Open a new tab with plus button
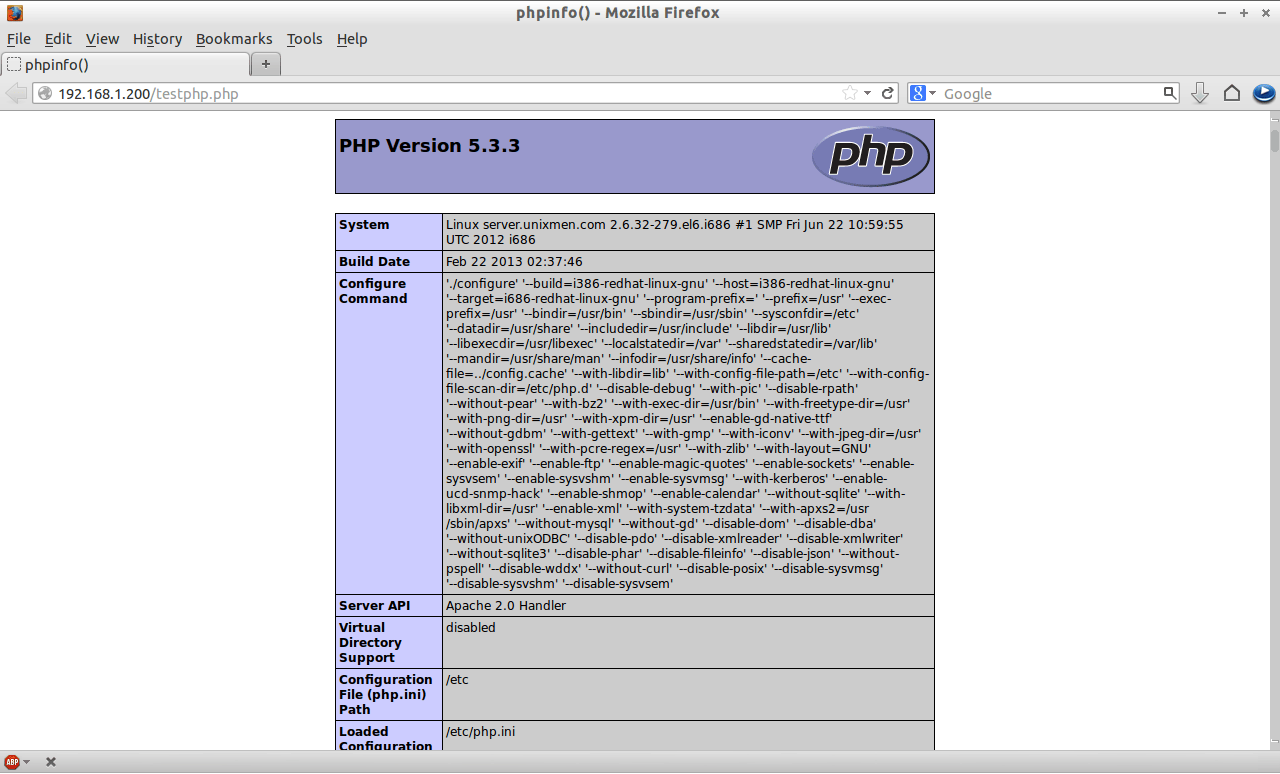Image resolution: width=1280 pixels, height=774 pixels. click(266, 64)
